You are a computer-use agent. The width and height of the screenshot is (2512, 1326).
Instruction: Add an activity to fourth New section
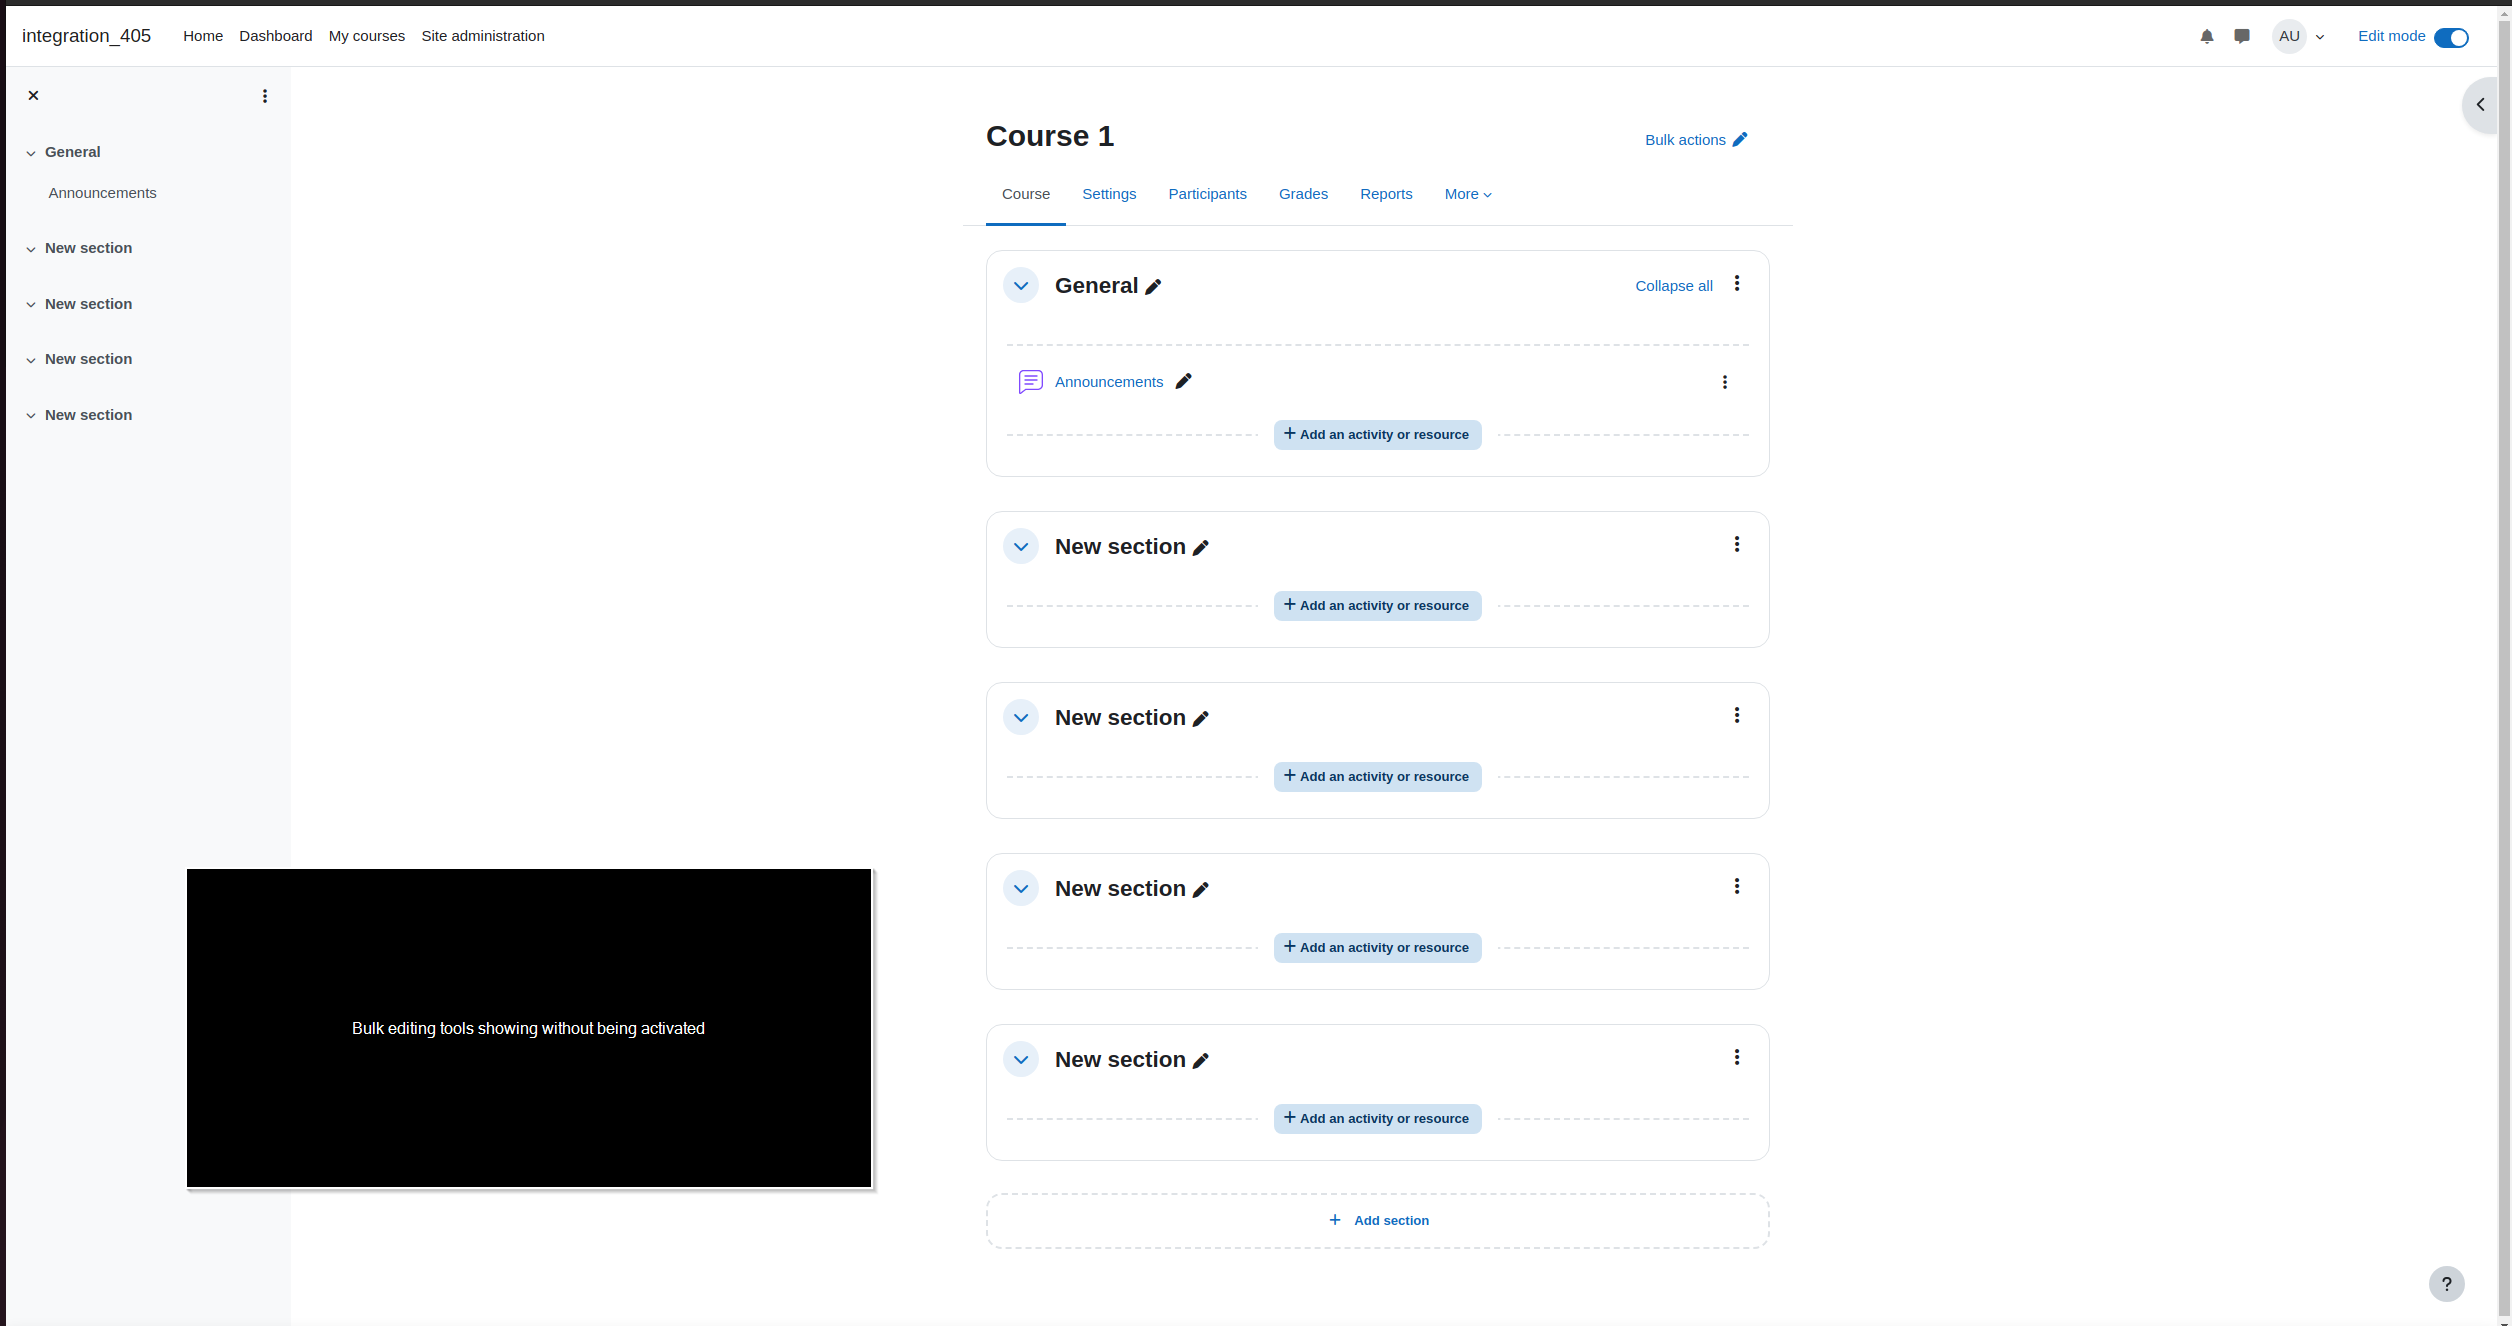[1377, 1119]
